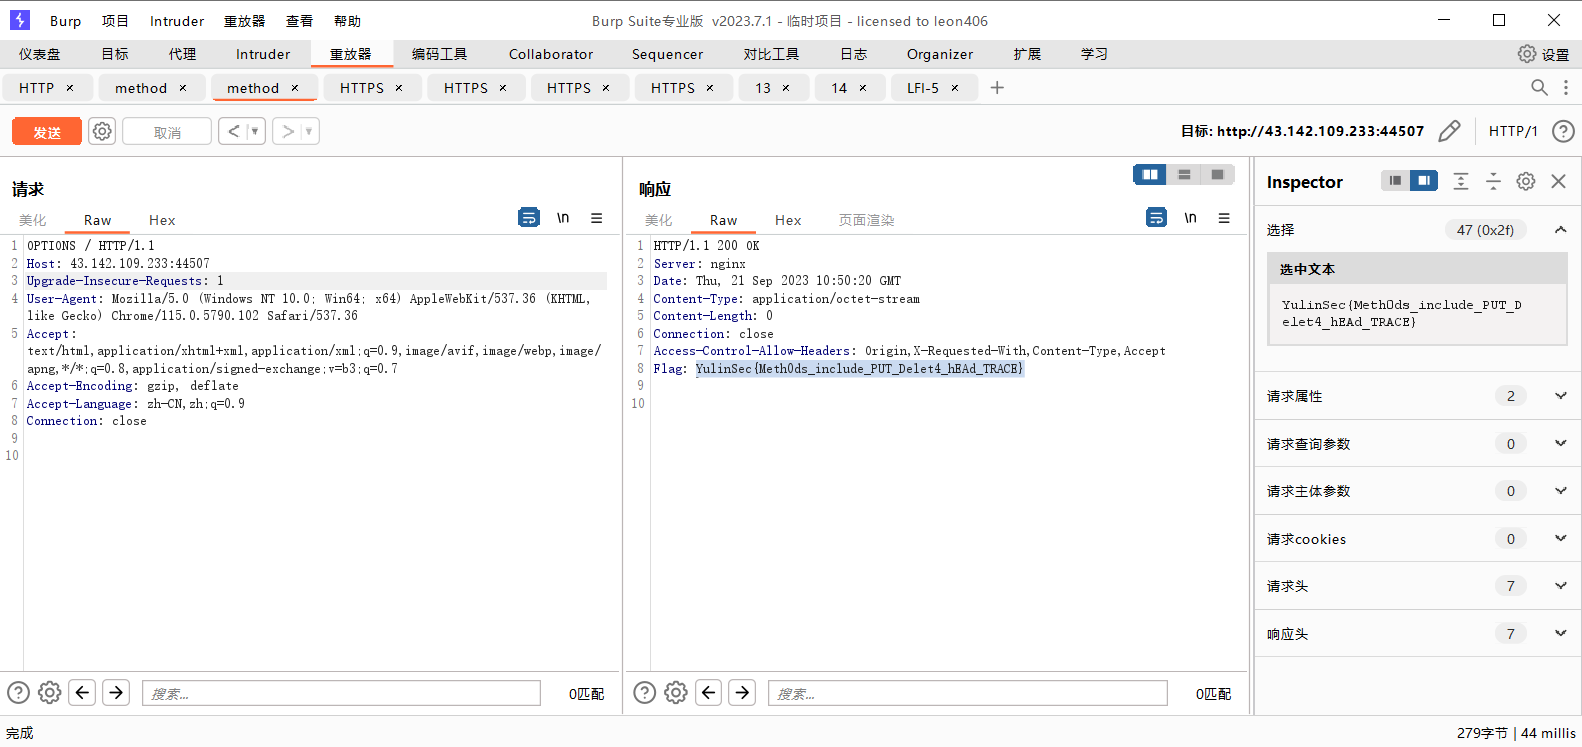Switch request view to Hex
1582x747 pixels.
click(x=162, y=220)
